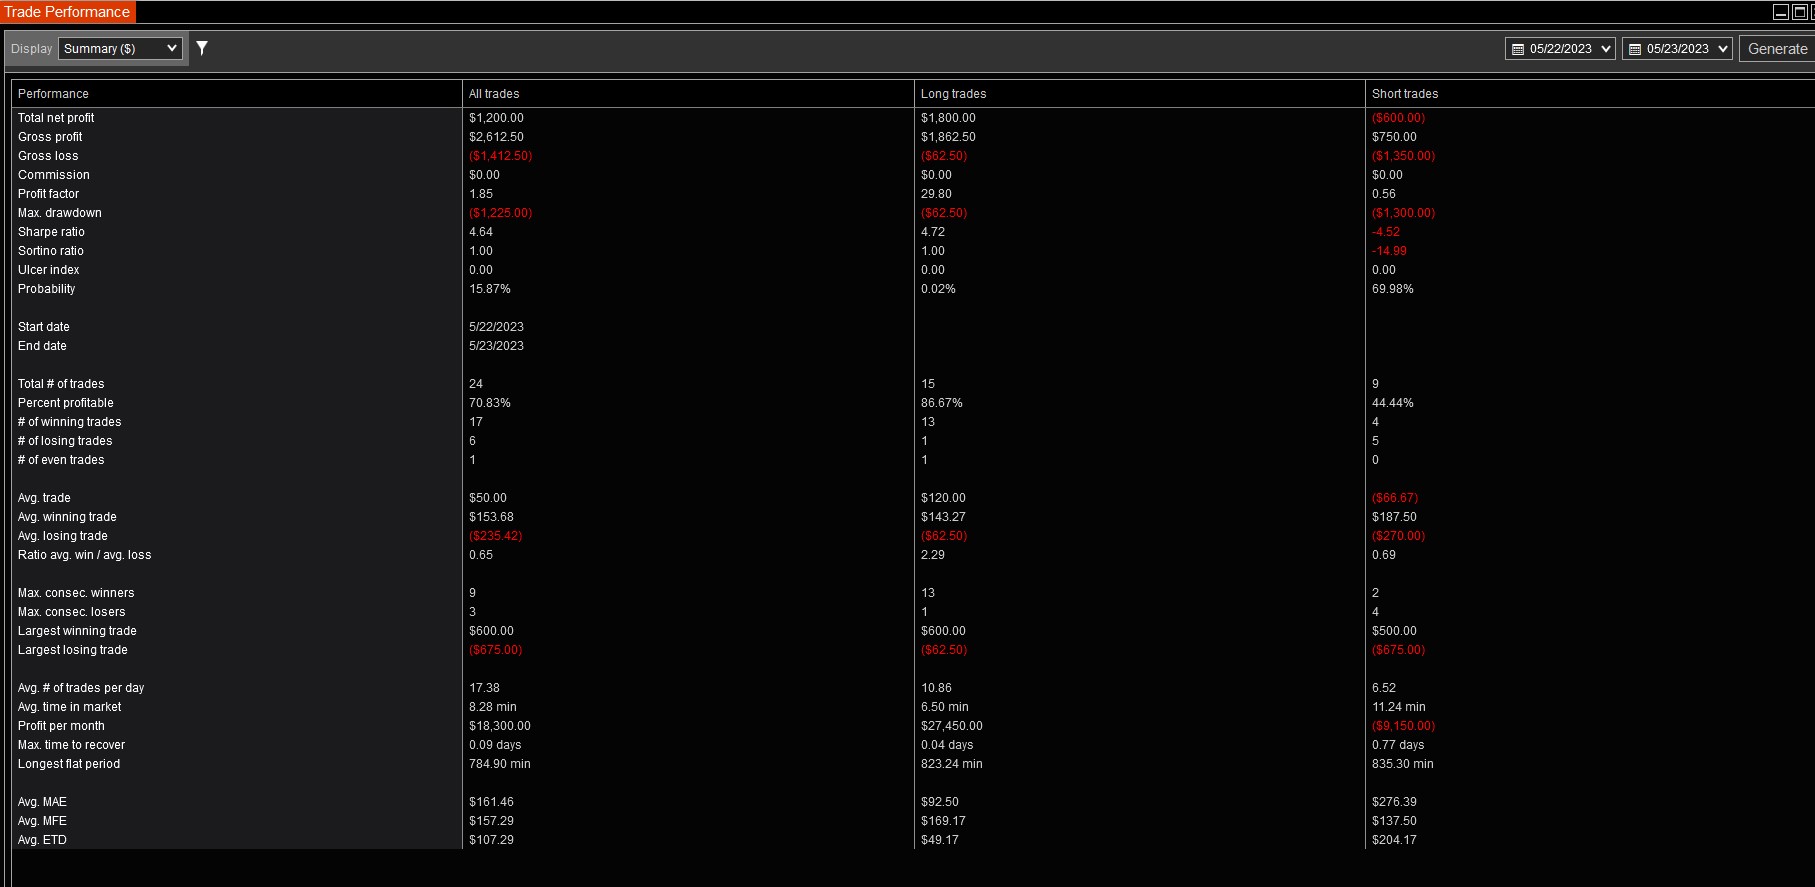This screenshot has height=887, width=1815.
Task: Click Longest flat period value 784.90 min
Action: 500,764
